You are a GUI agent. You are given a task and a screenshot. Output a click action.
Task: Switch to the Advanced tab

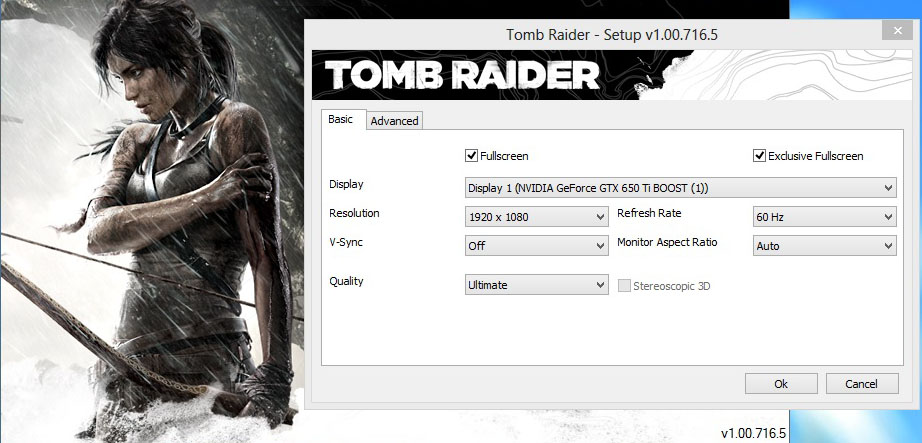395,121
